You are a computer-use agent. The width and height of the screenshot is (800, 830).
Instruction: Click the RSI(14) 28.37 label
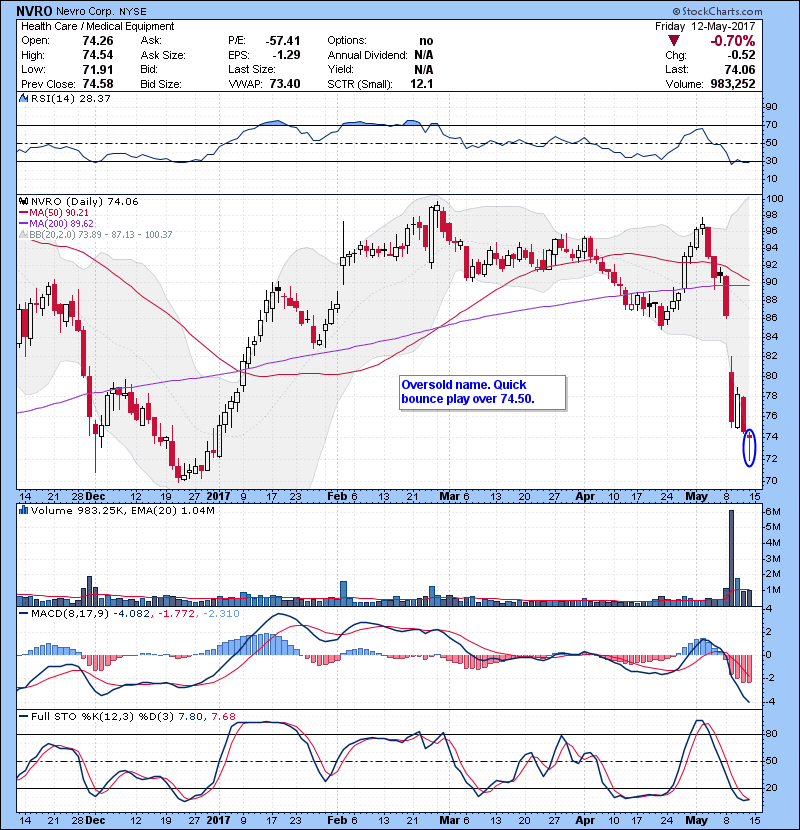point(70,98)
